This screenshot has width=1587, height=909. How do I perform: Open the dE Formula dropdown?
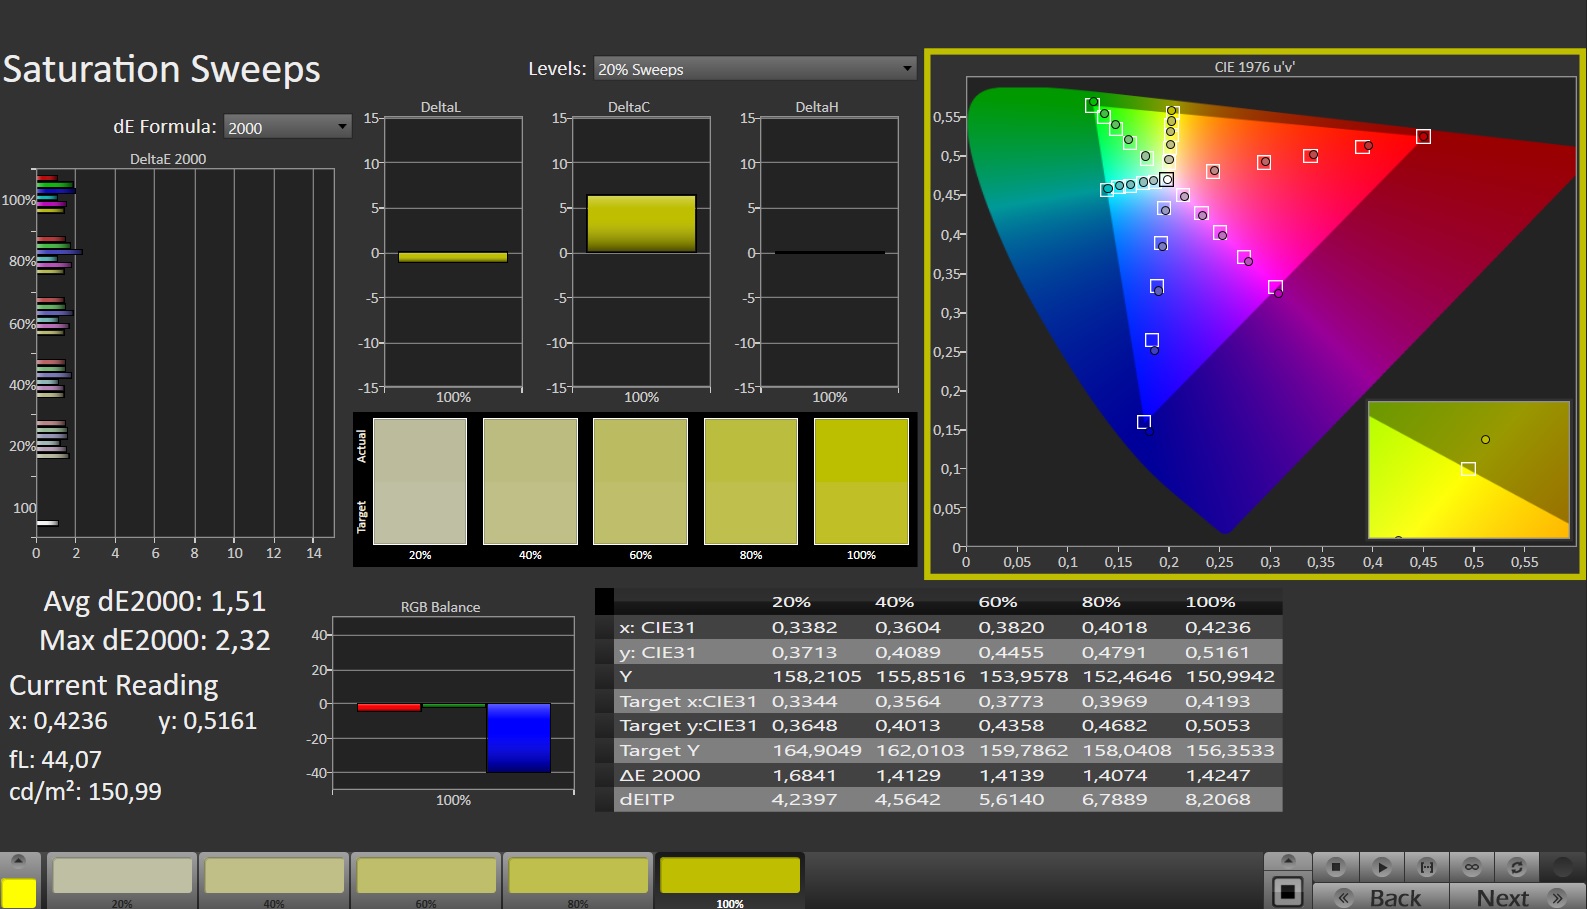point(287,127)
